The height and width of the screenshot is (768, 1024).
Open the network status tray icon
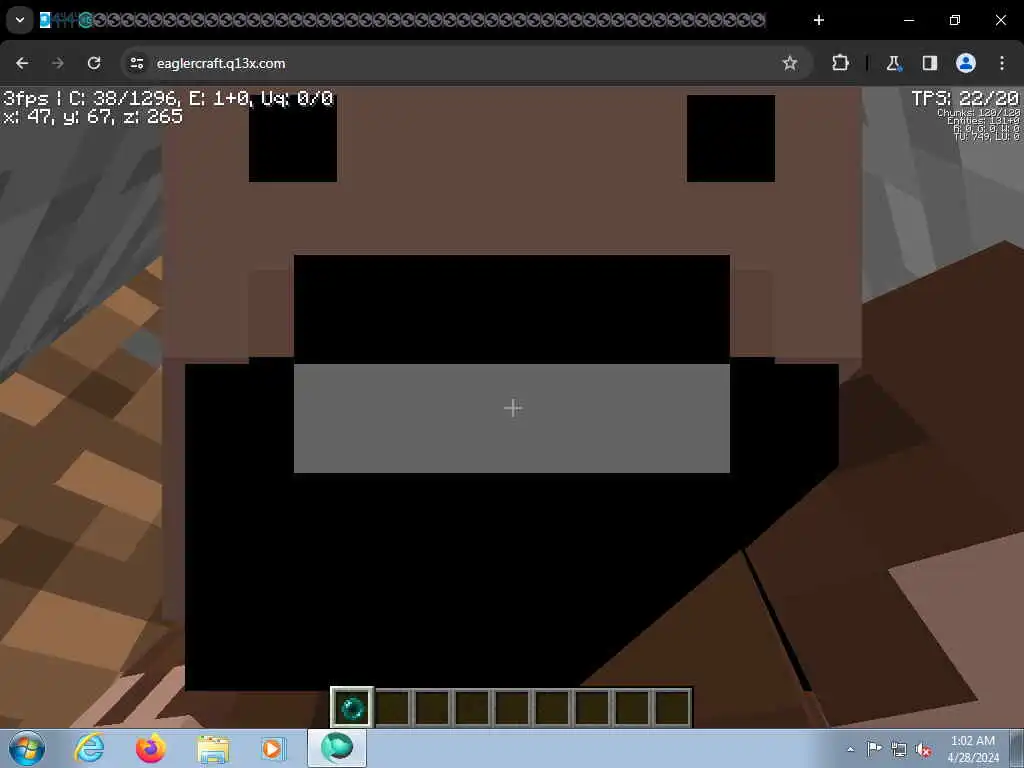tap(899, 749)
